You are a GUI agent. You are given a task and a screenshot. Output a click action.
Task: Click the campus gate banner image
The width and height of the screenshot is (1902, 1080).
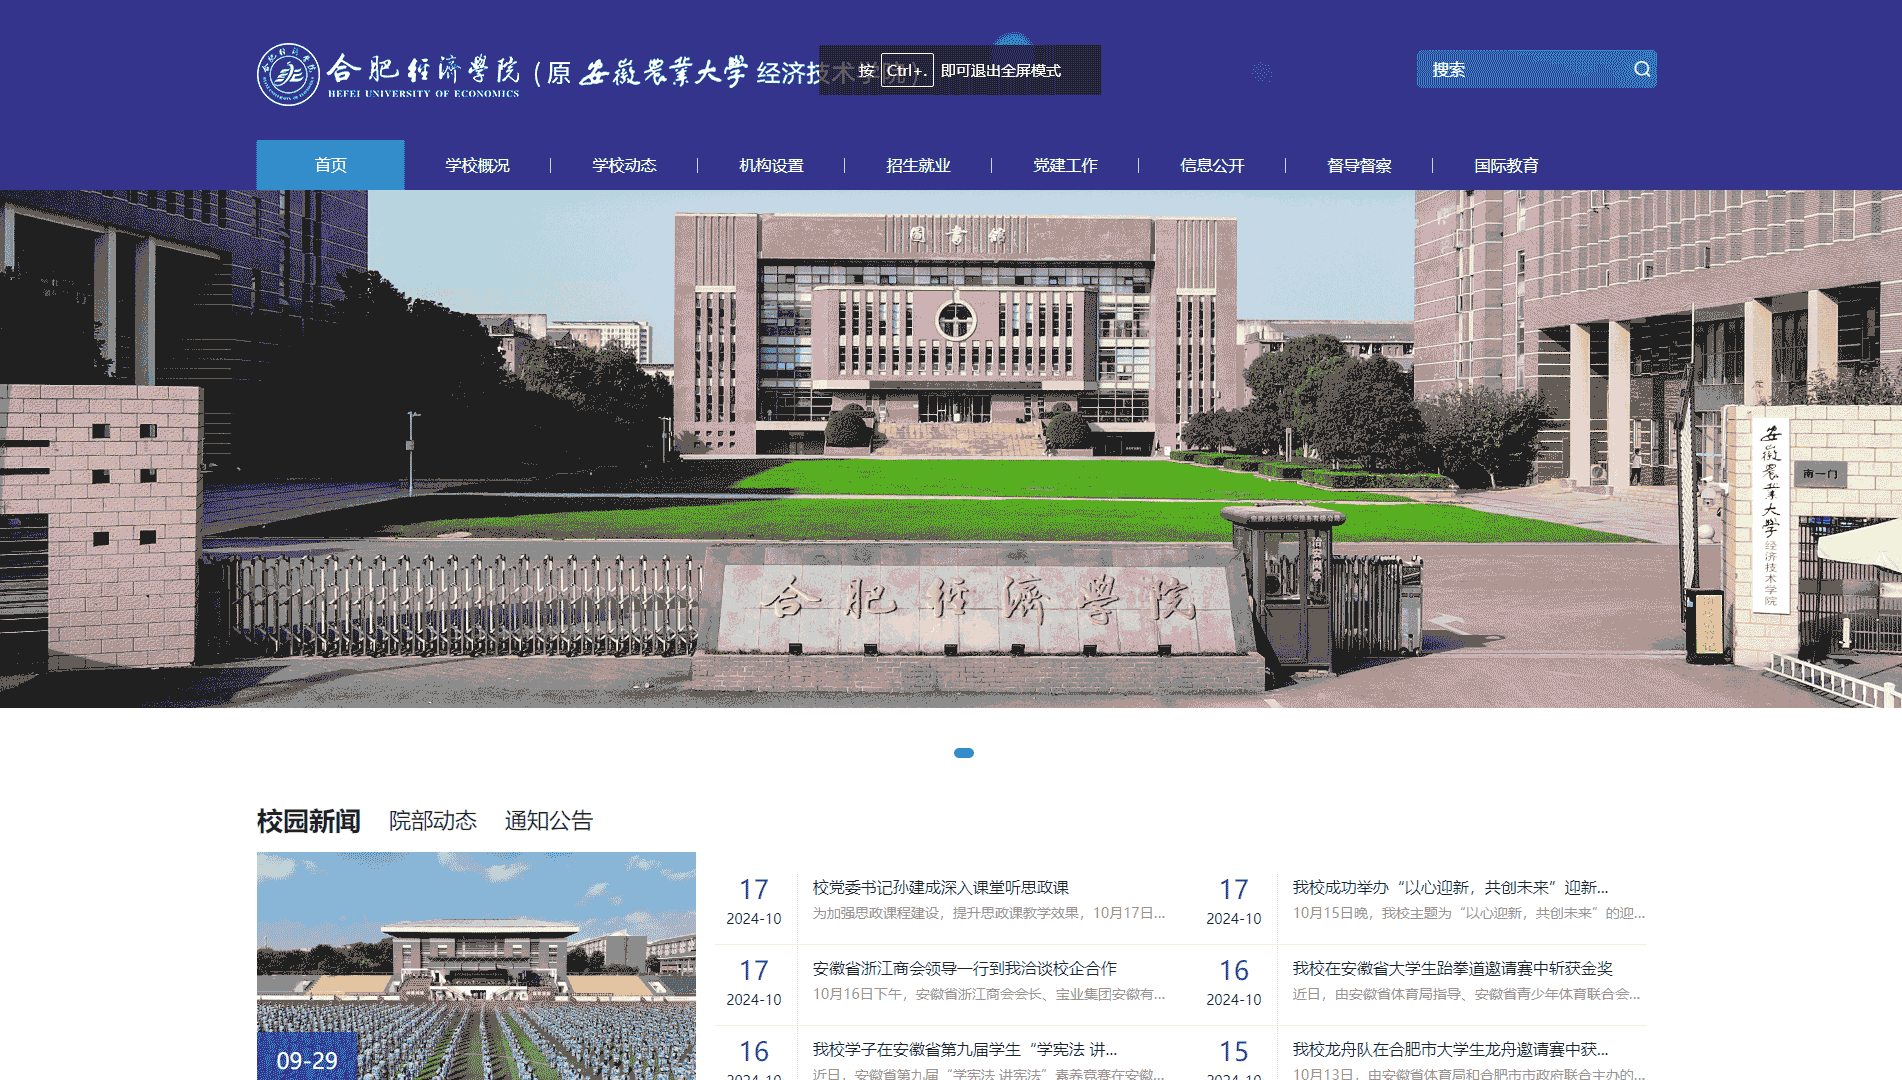click(x=951, y=449)
